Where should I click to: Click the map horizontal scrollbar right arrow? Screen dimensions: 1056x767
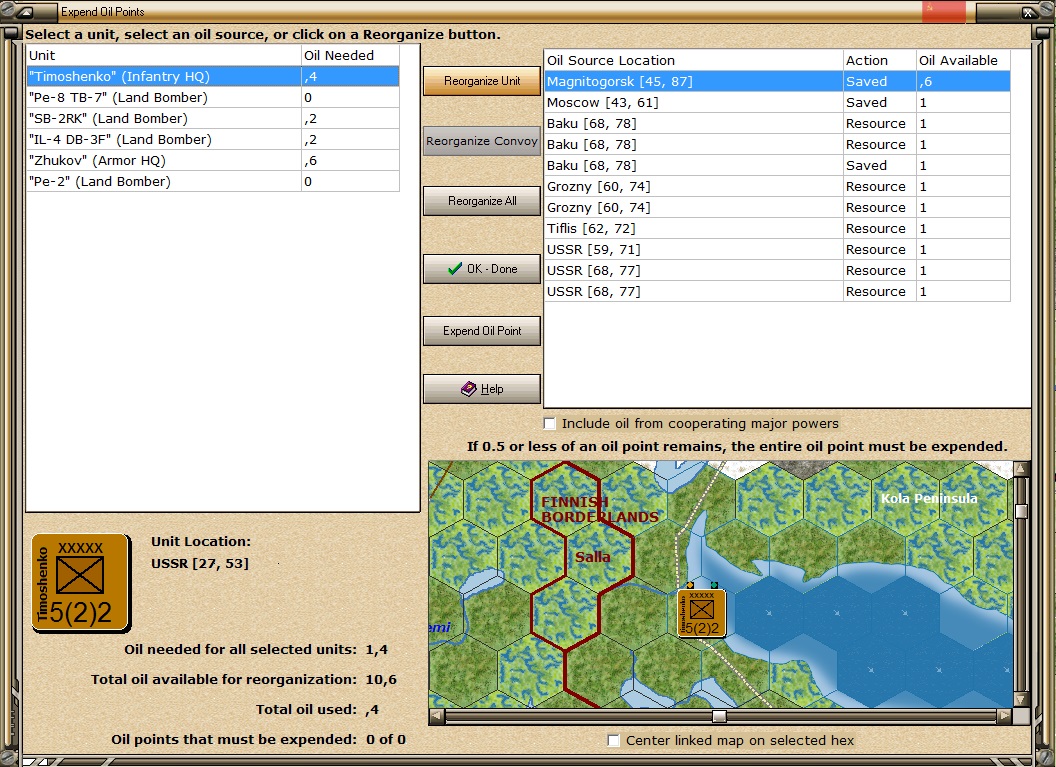(x=1004, y=716)
